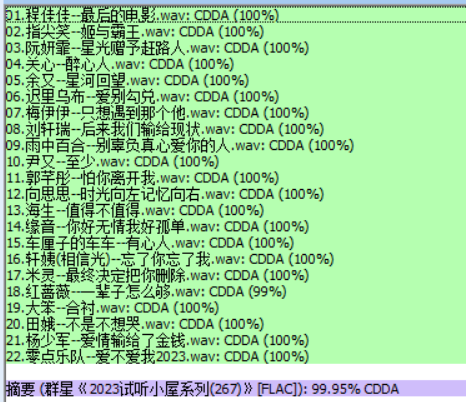Select row 10.尹又--至少.wav
Screen dimensions: 466x402
[x=236, y=162]
